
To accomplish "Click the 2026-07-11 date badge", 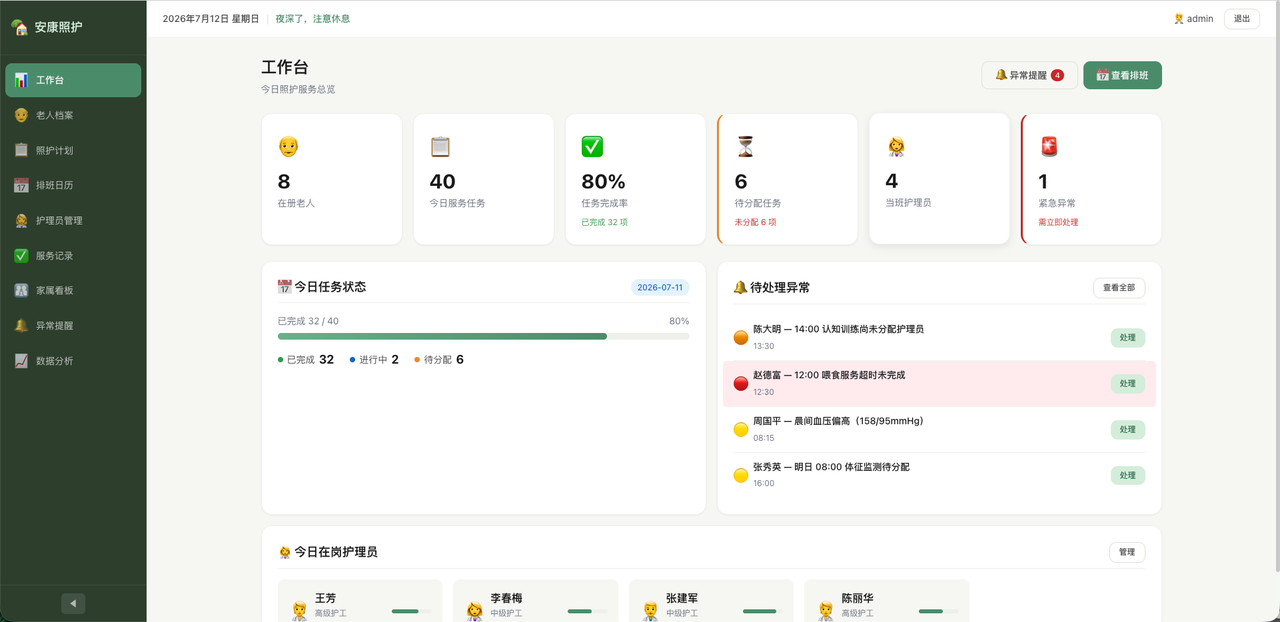I will coord(660,287).
